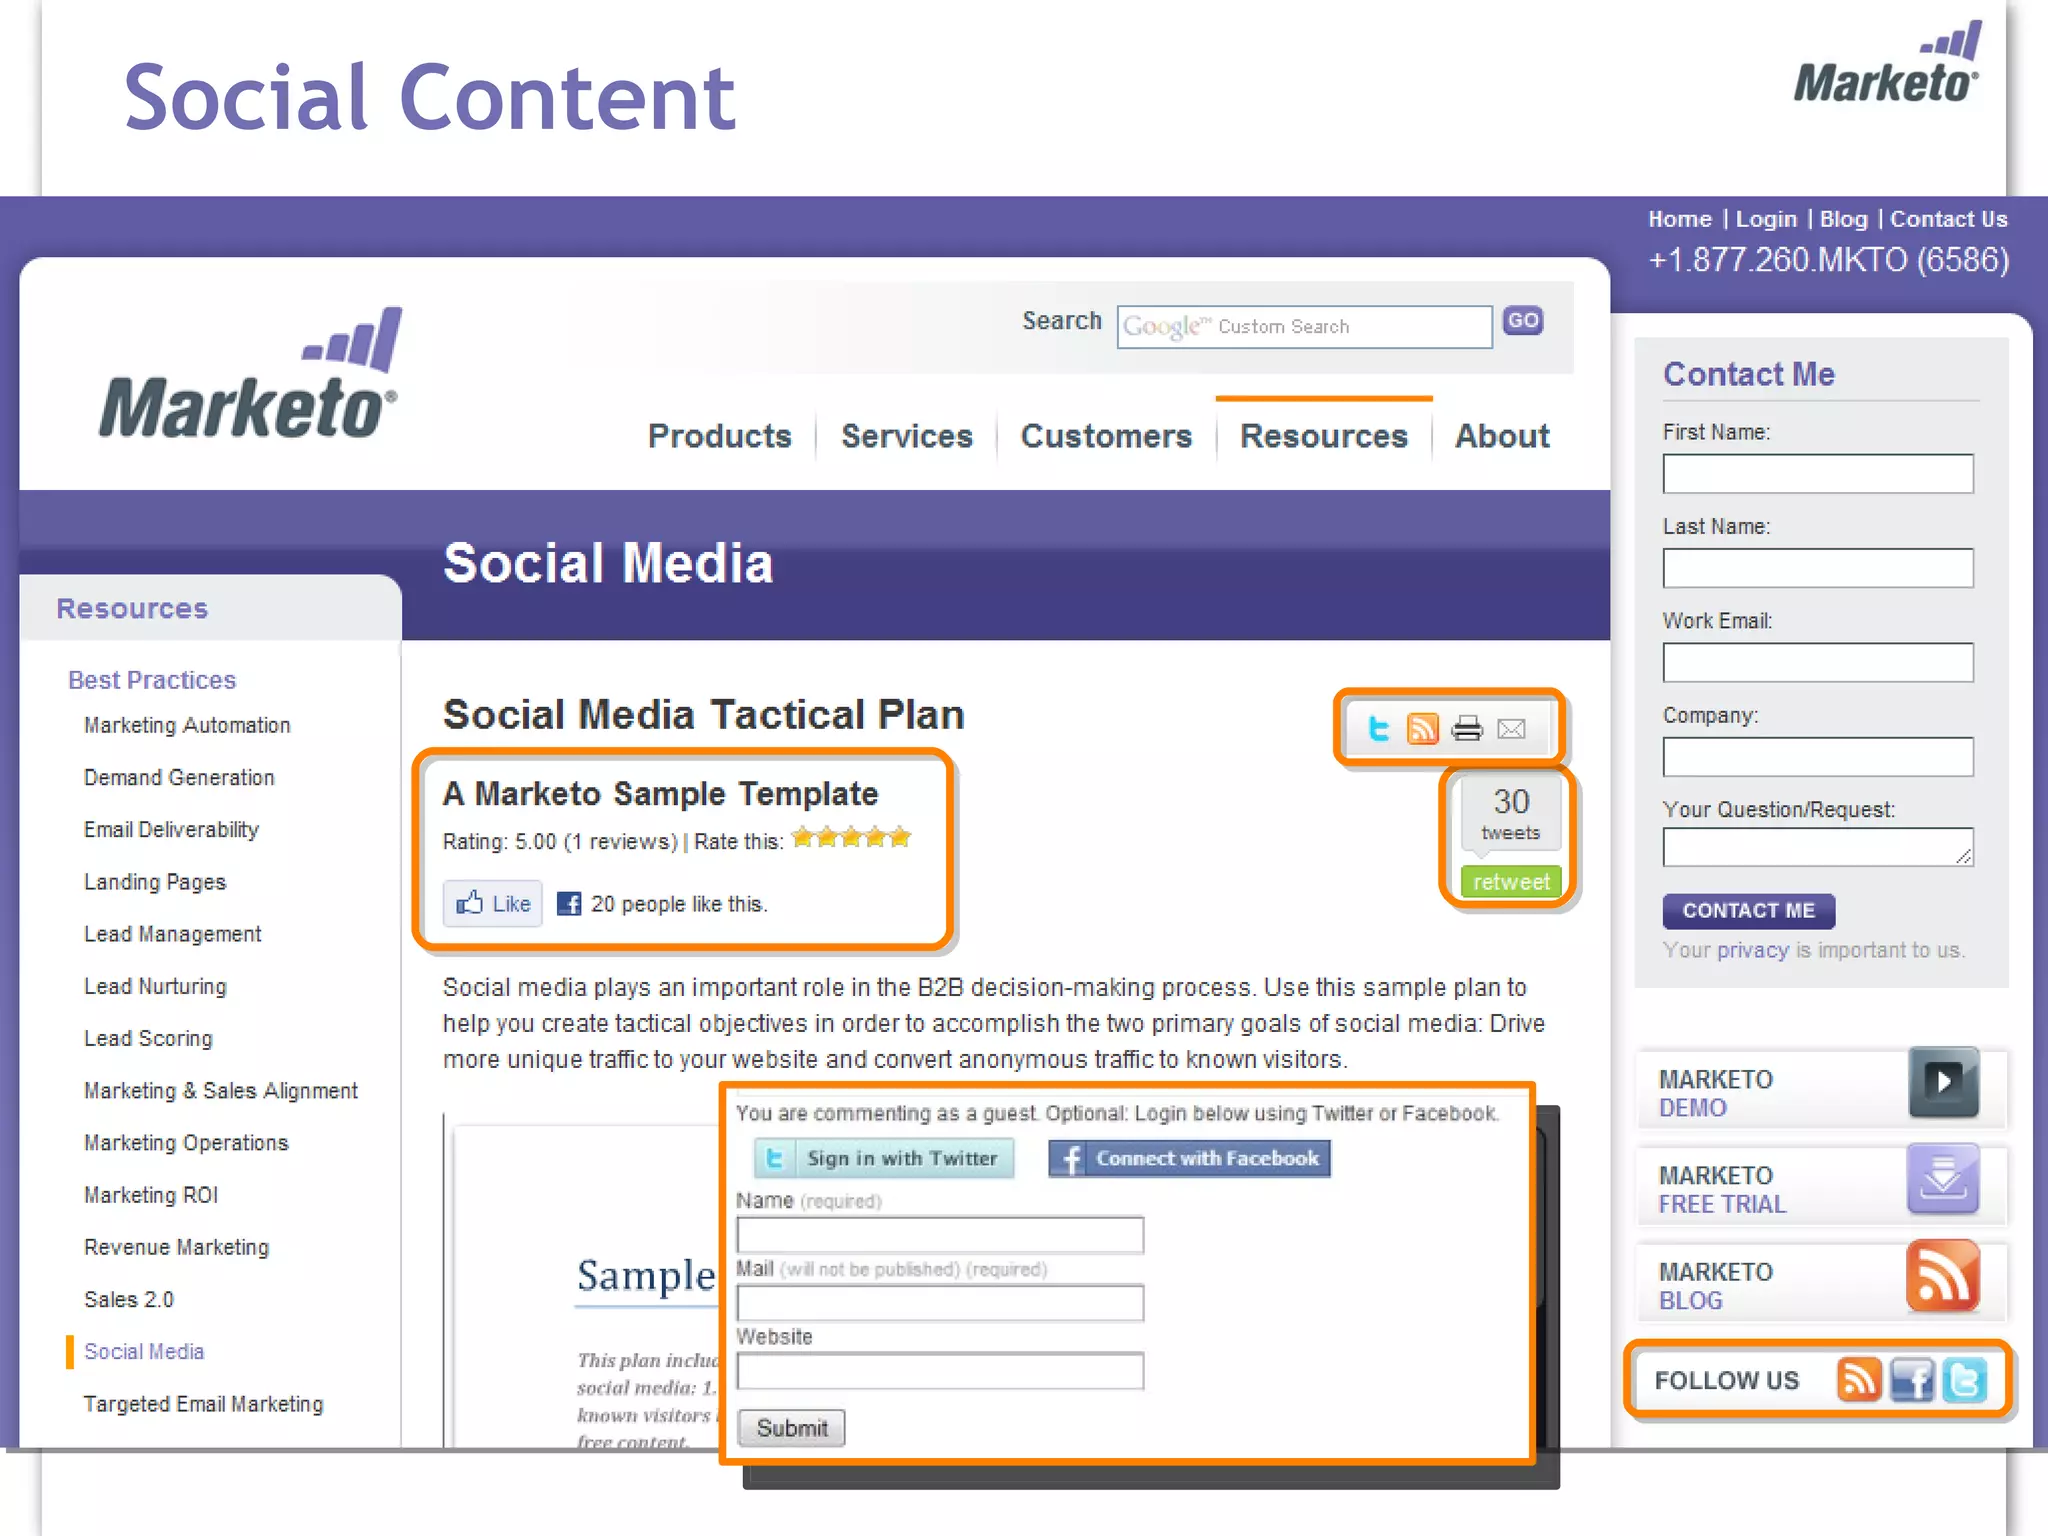Click the Marketo logo on the website header
2048x1536 pixels.
250,373
